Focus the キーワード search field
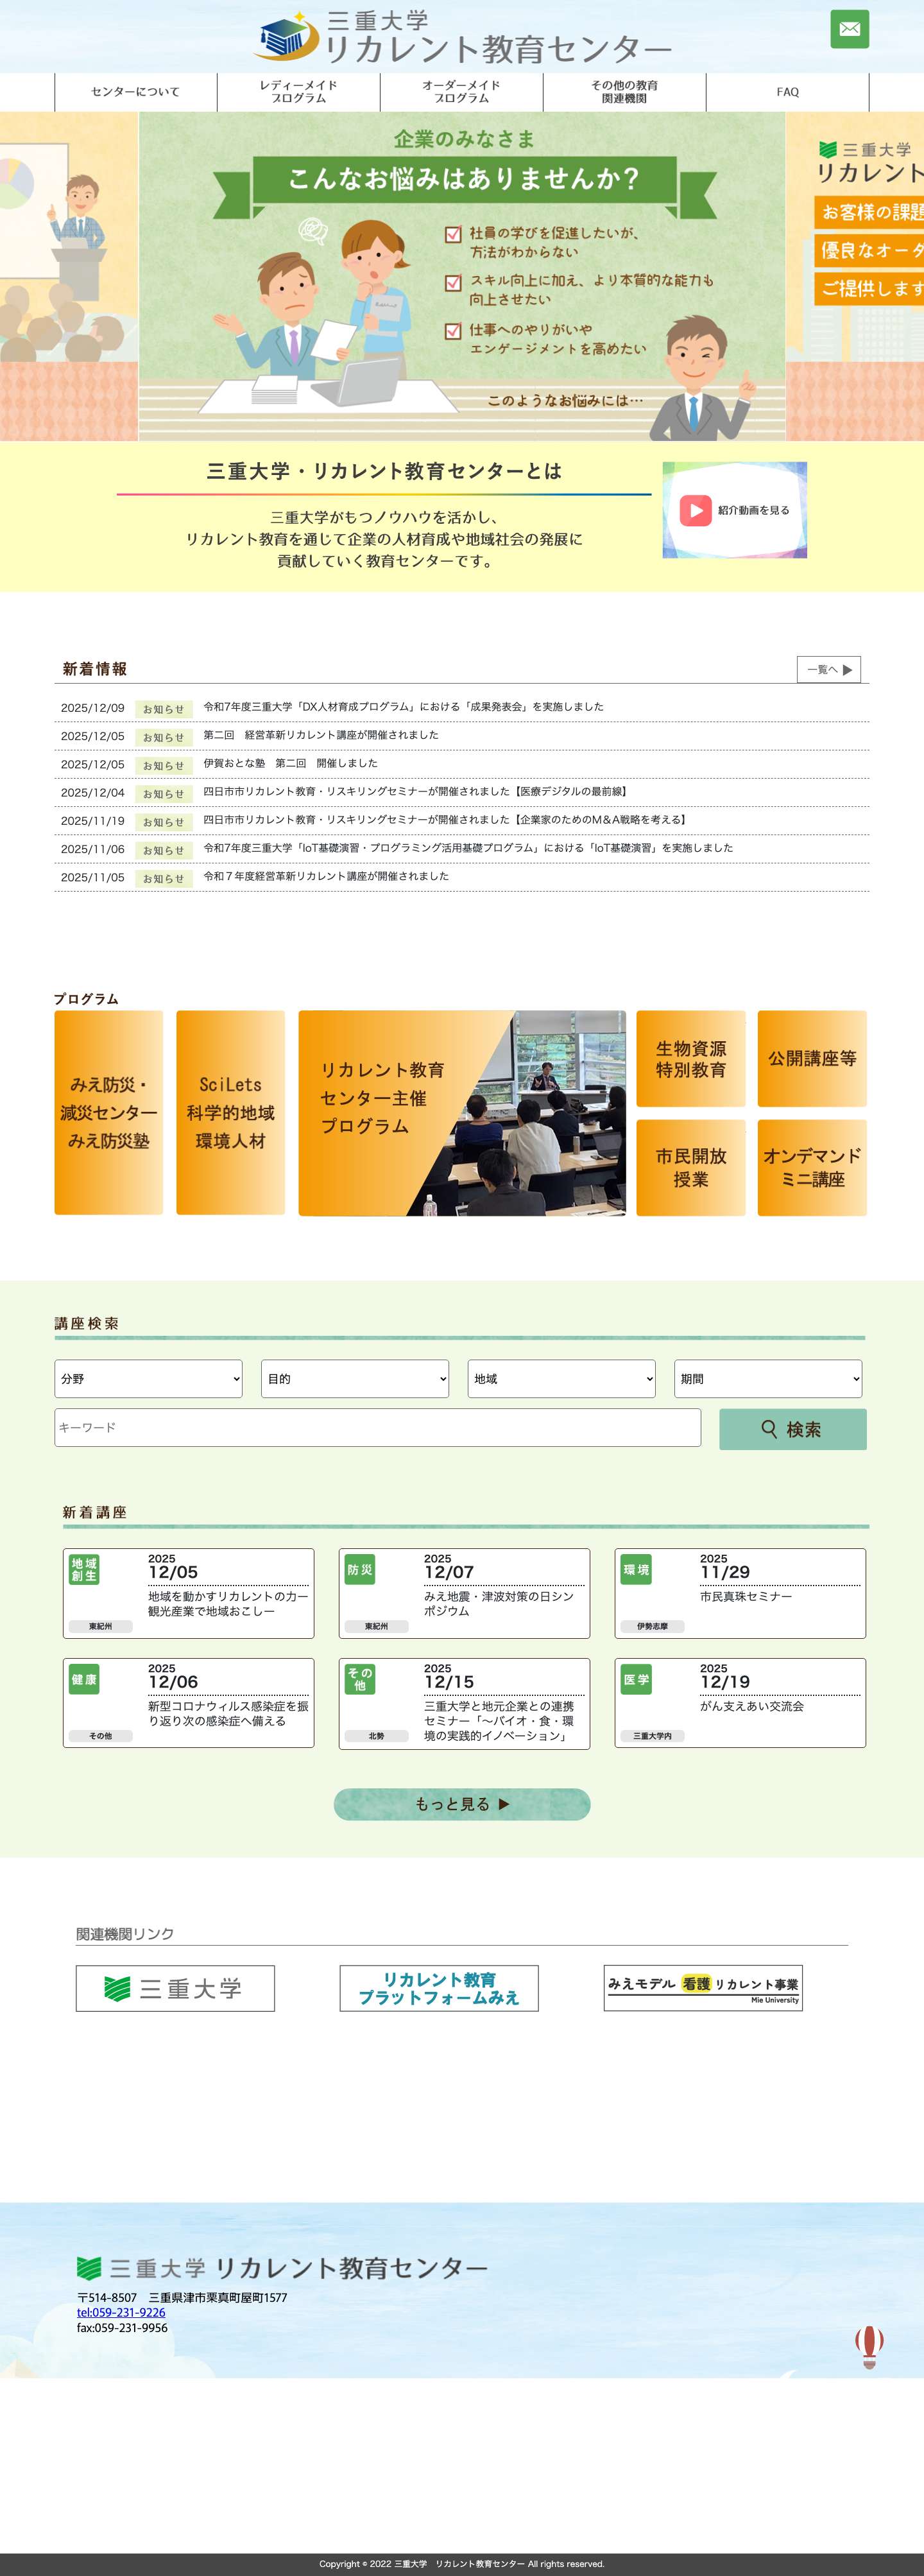 click(378, 1428)
